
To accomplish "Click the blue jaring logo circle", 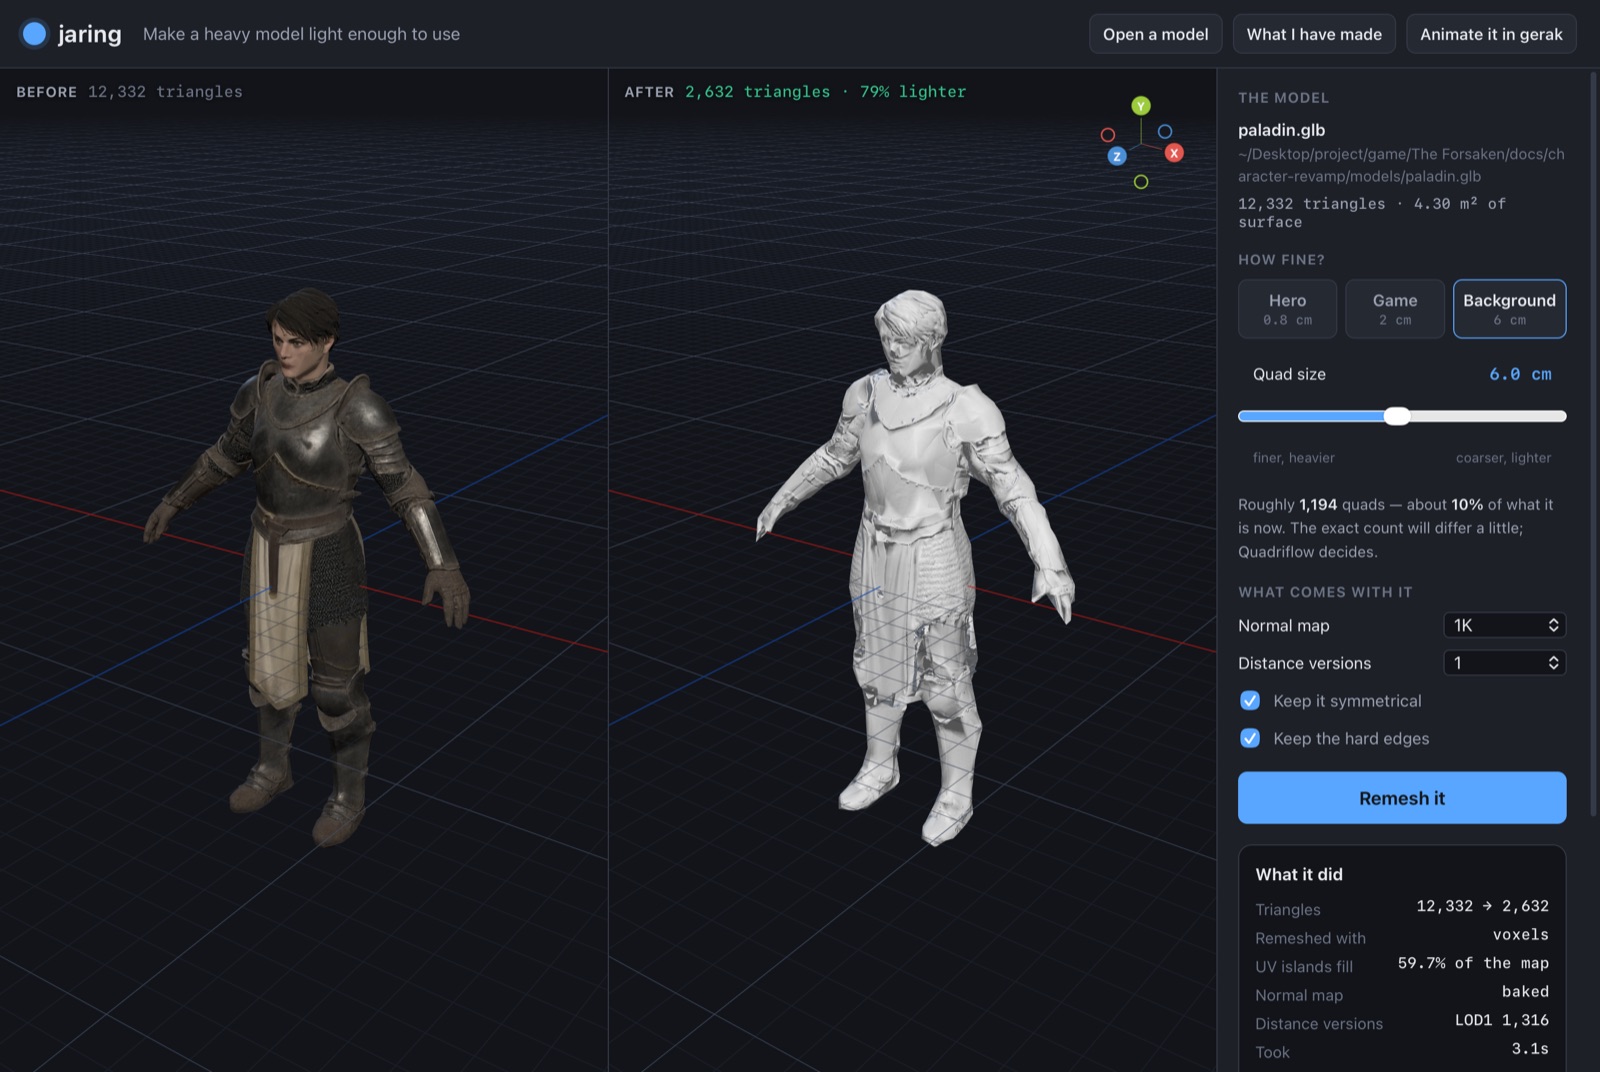I will coord(34,34).
